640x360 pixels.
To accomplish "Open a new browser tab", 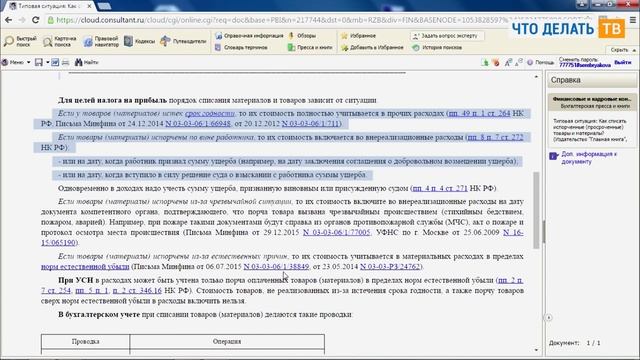I will [104, 6].
